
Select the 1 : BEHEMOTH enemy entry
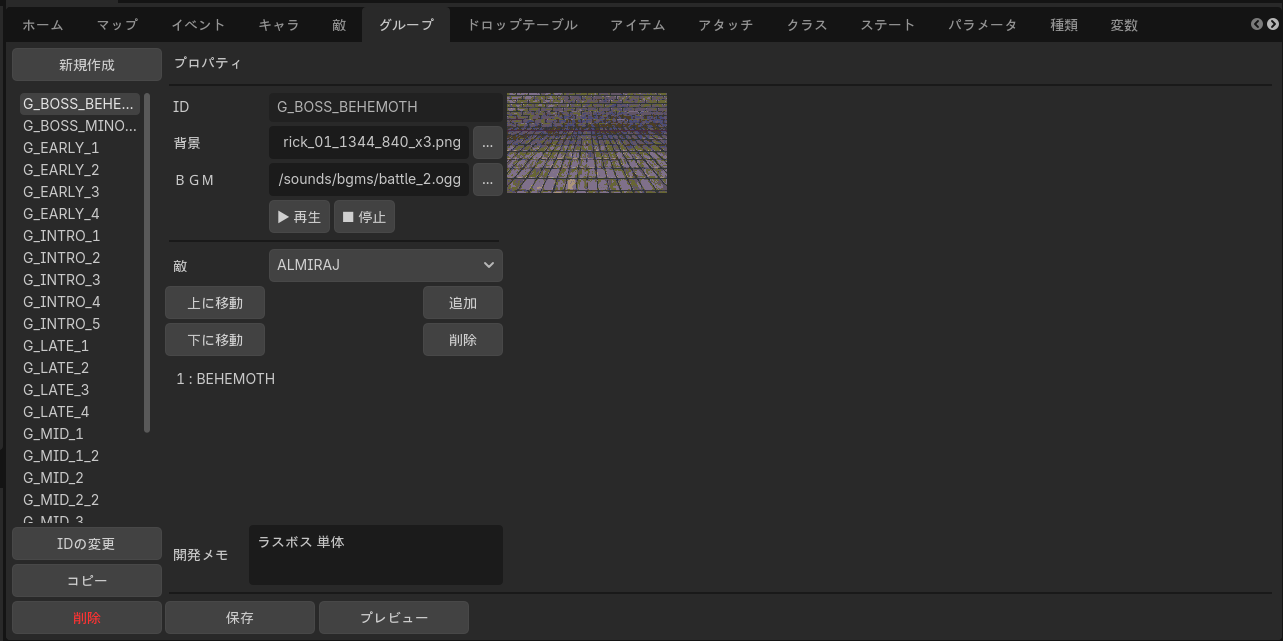(x=226, y=379)
